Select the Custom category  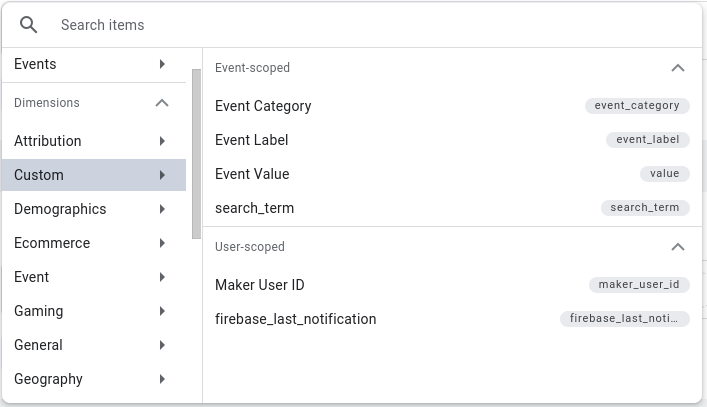tap(94, 175)
